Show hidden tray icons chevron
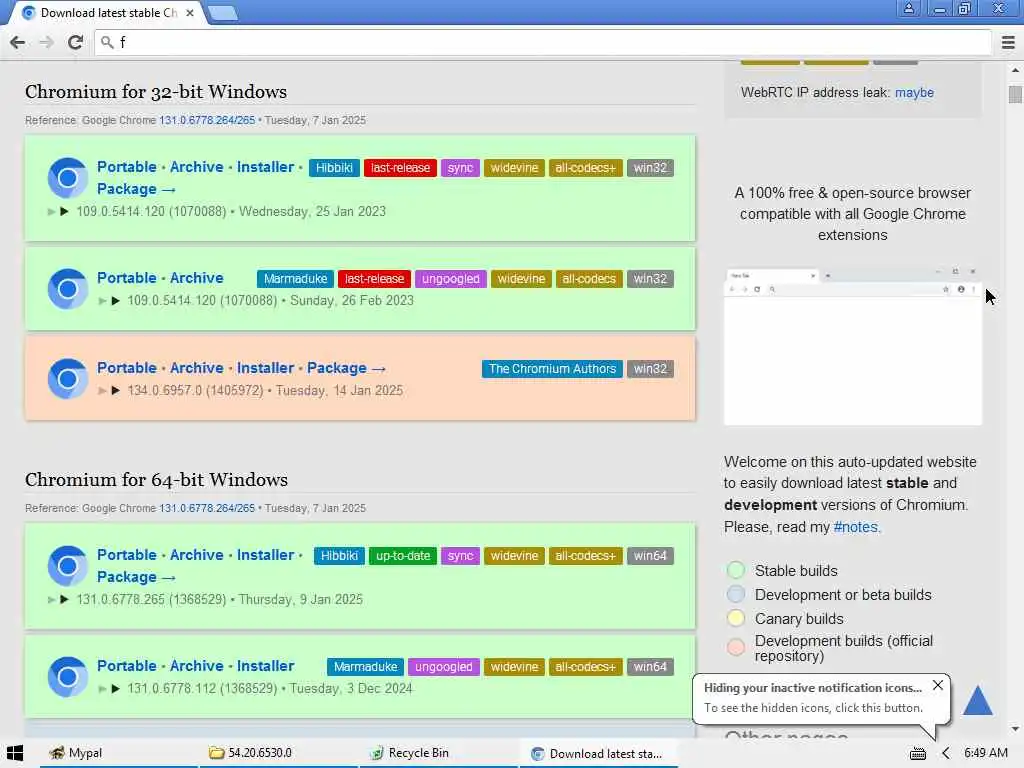Screen dimensions: 1024x768 [946, 754]
